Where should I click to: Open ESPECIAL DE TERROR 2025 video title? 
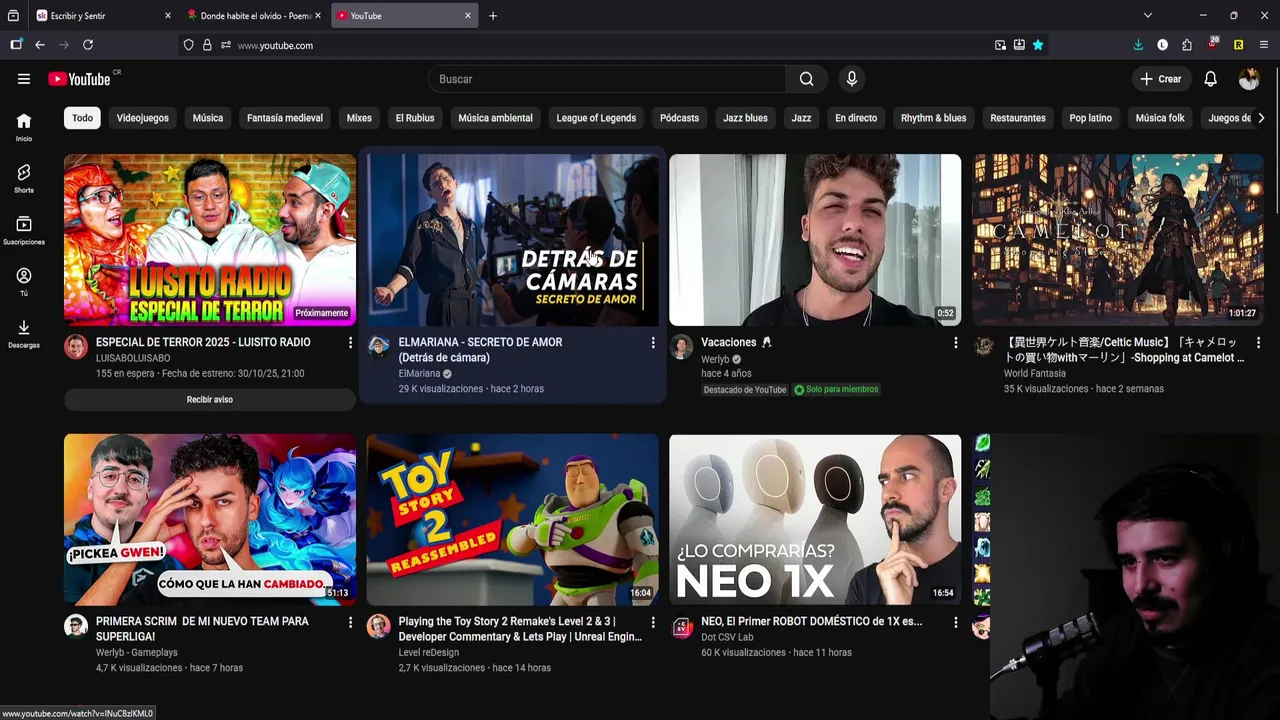(203, 342)
